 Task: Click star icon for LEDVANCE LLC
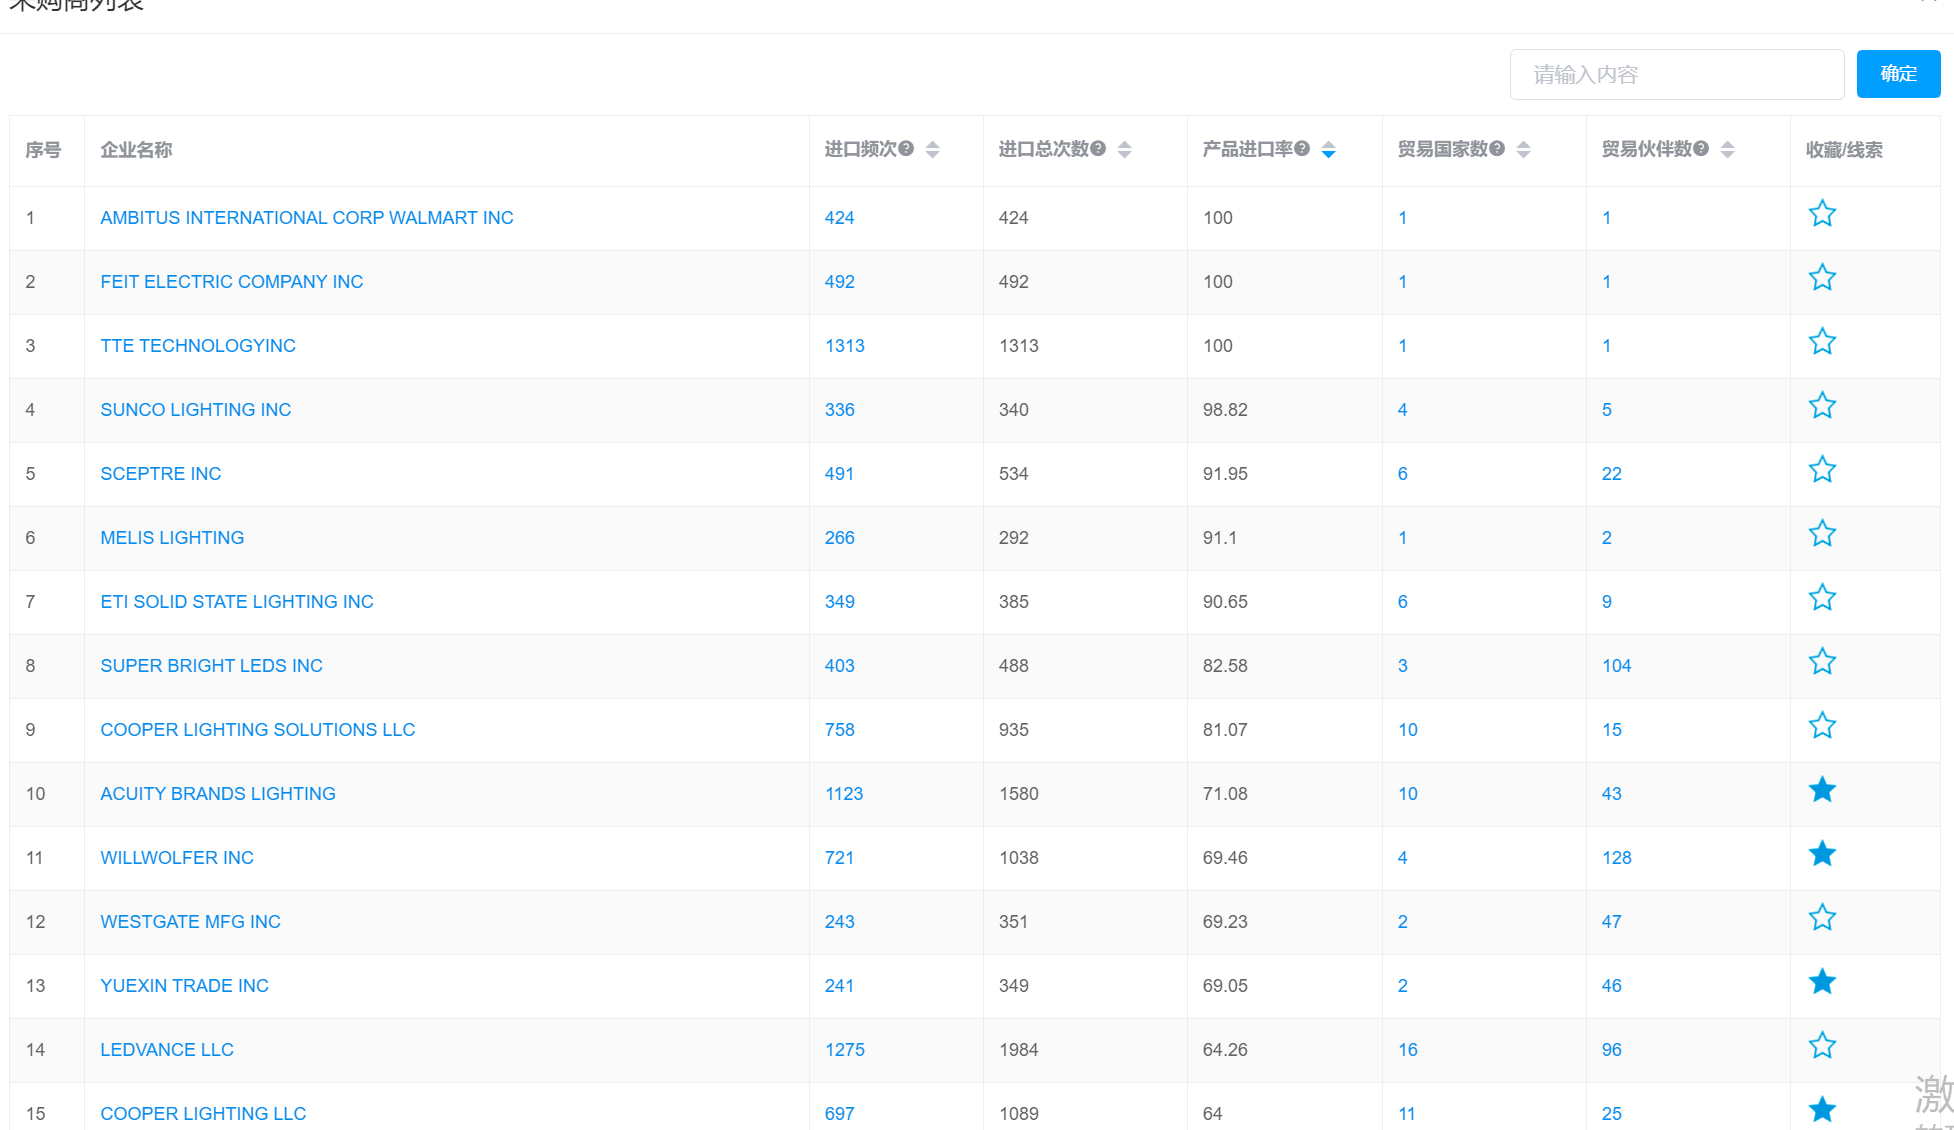pos(1822,1046)
